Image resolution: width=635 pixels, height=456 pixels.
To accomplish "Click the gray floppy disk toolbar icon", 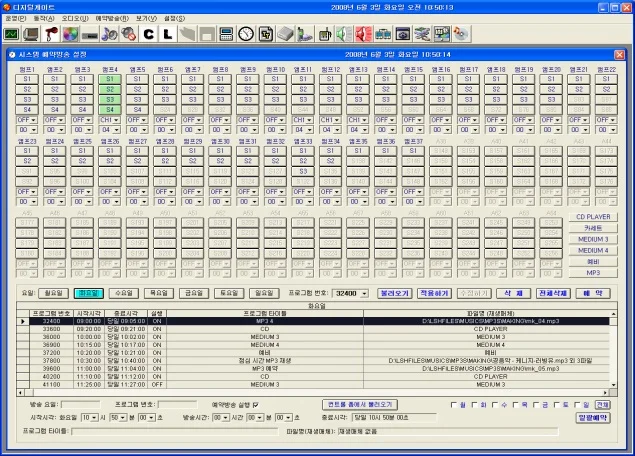I will point(207,34).
